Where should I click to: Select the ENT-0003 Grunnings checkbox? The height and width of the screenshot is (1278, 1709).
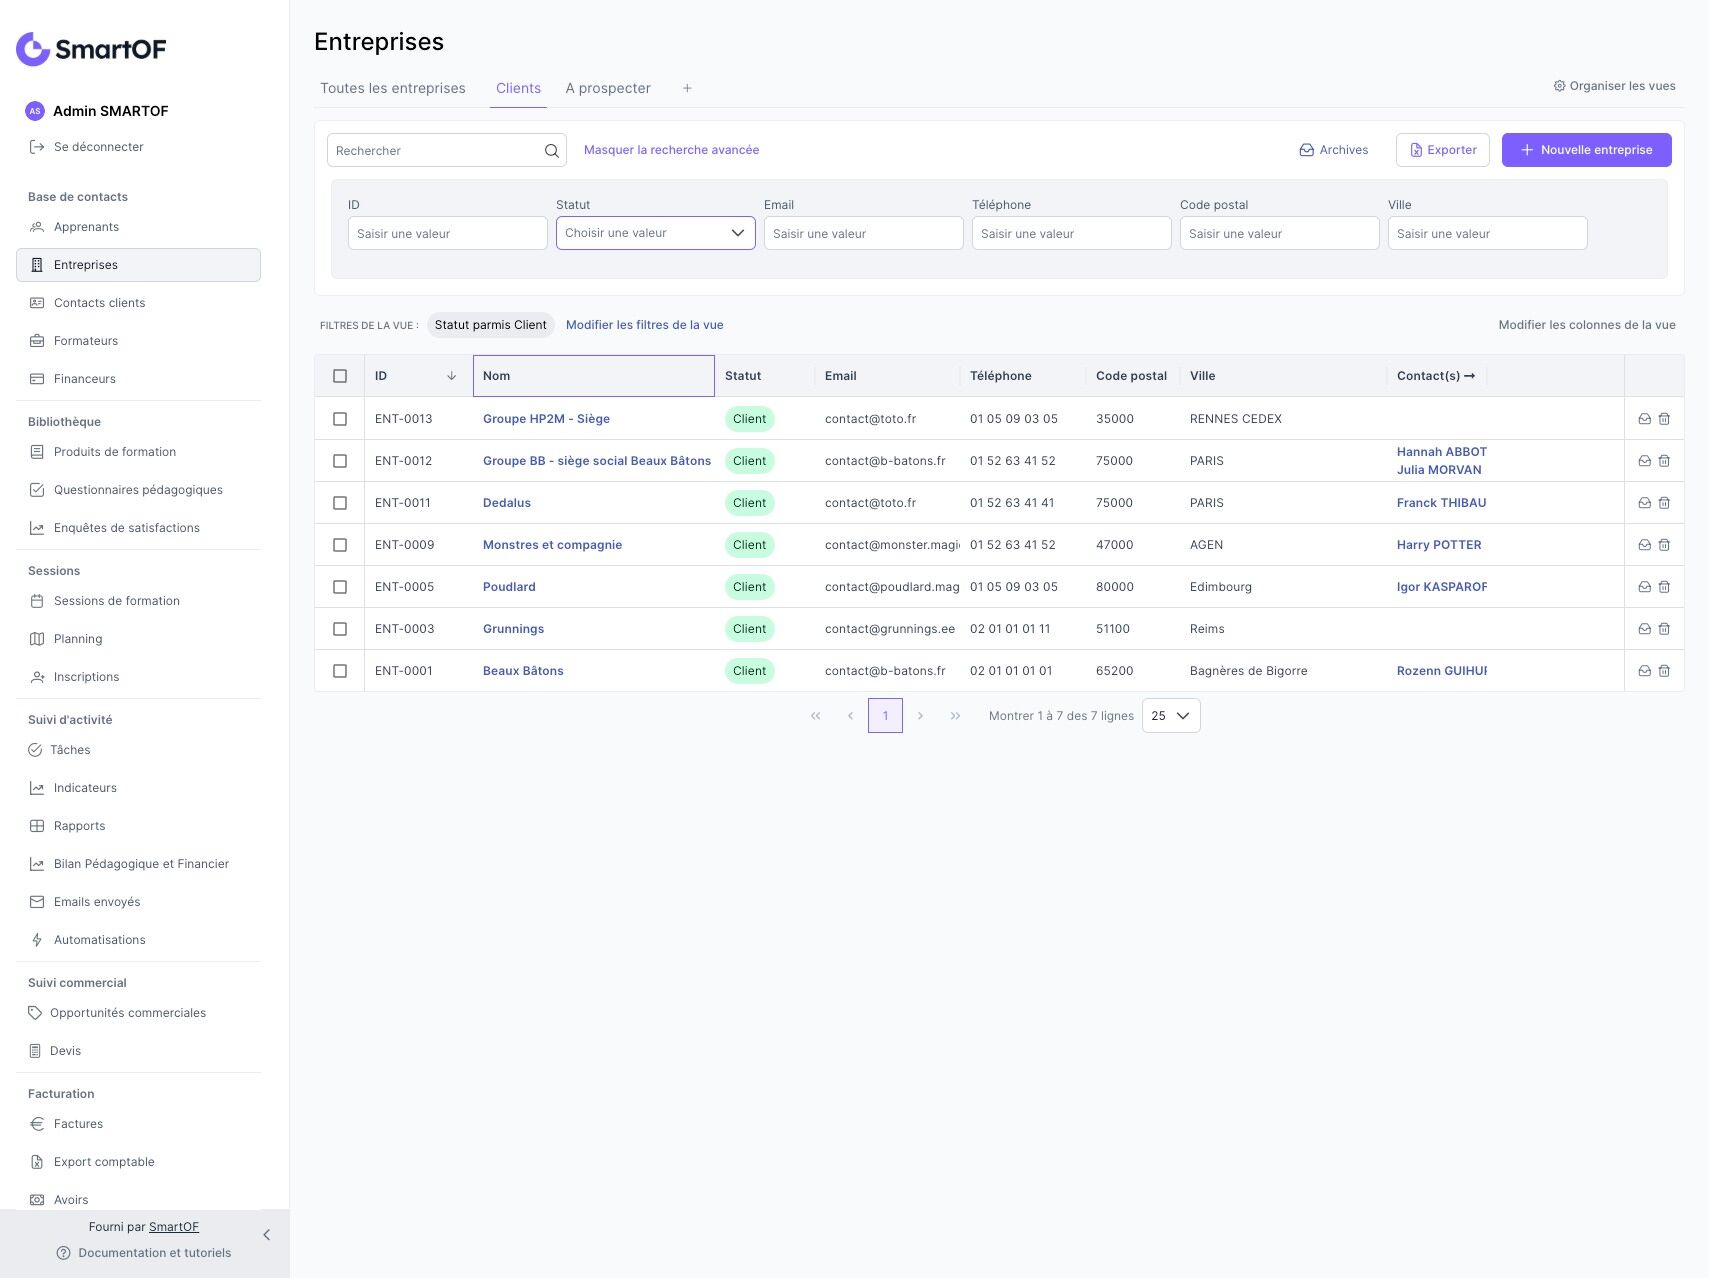click(x=340, y=629)
